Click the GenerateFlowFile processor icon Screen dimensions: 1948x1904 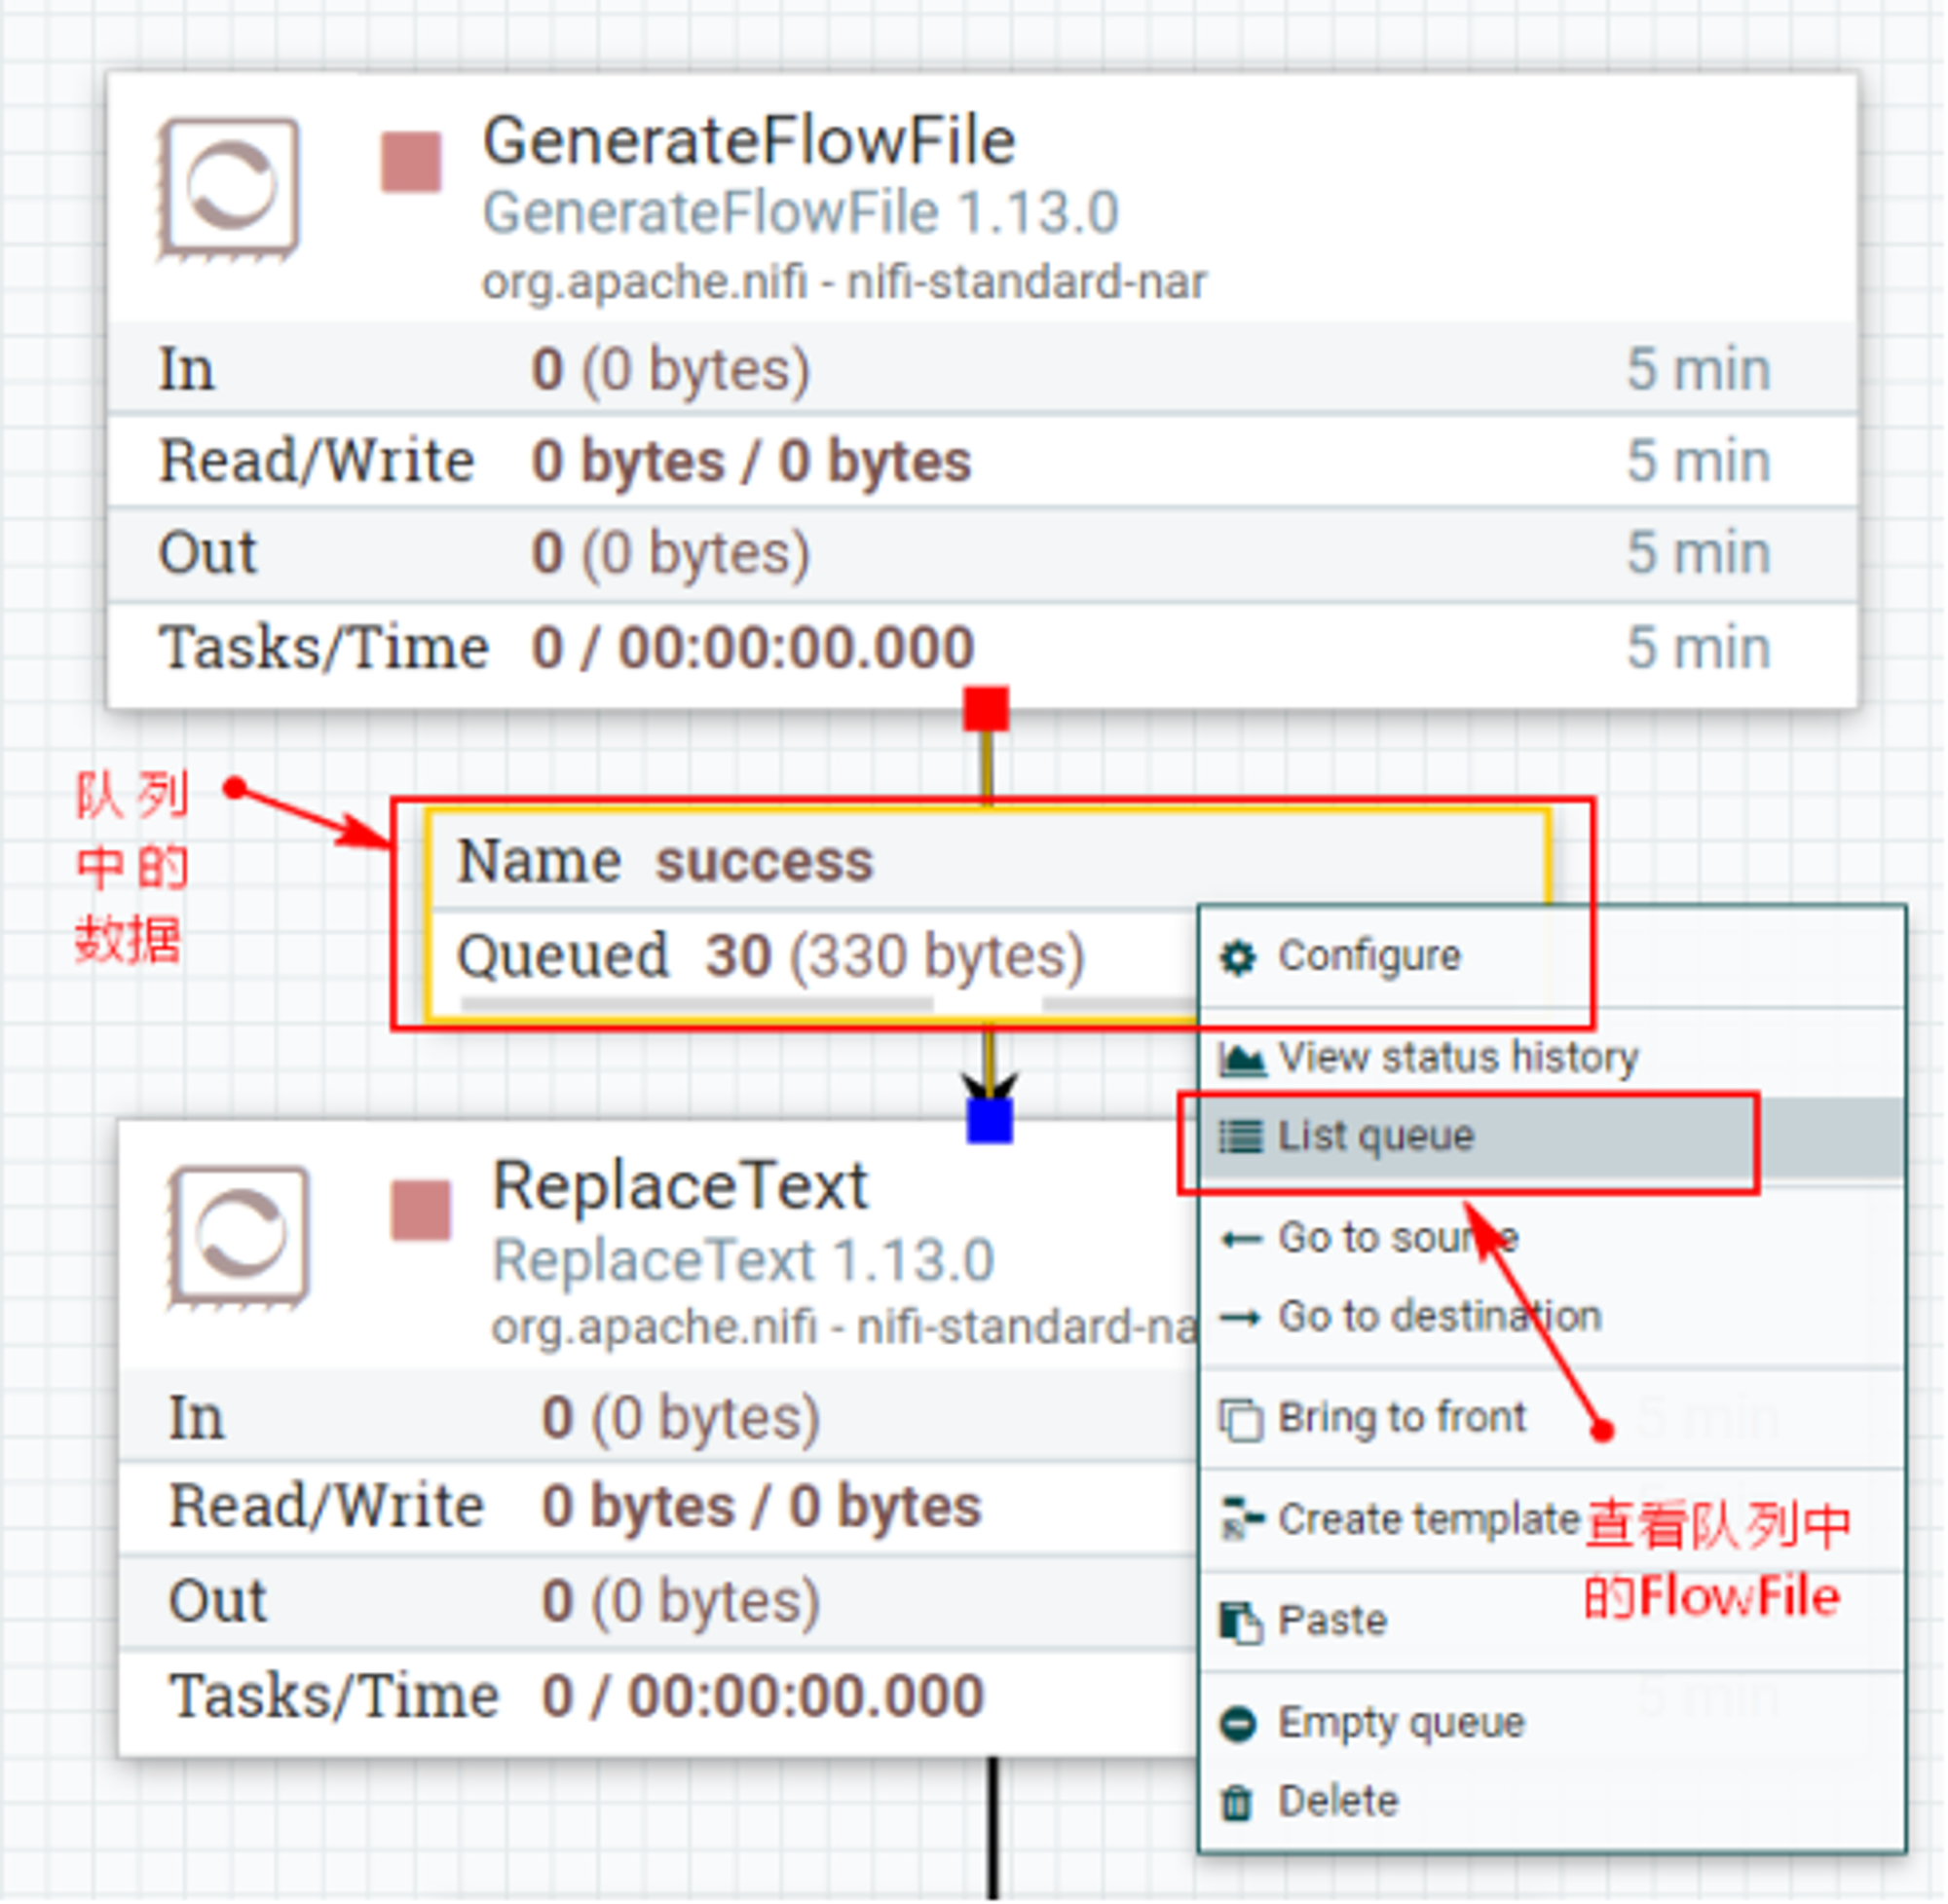tap(229, 189)
